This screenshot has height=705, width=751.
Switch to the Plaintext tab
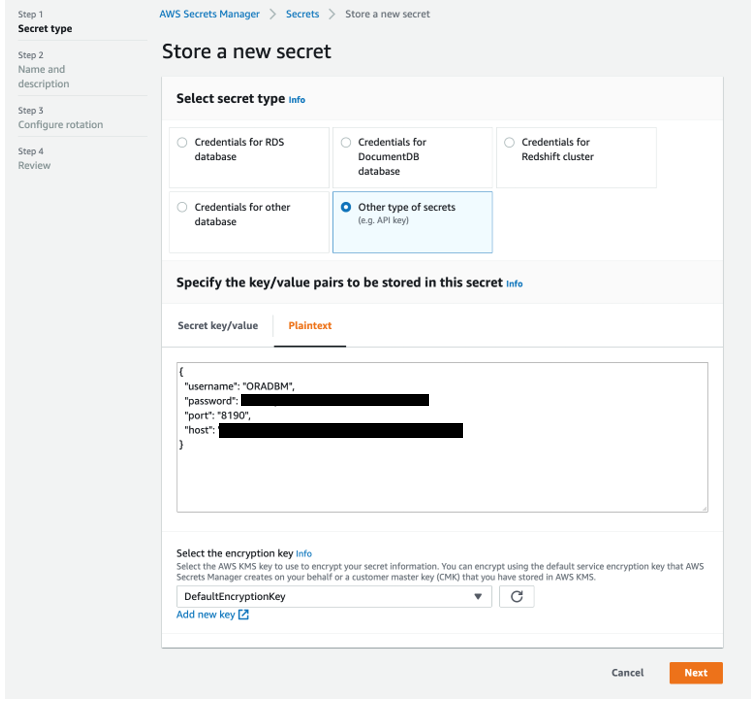pyautogui.click(x=310, y=326)
